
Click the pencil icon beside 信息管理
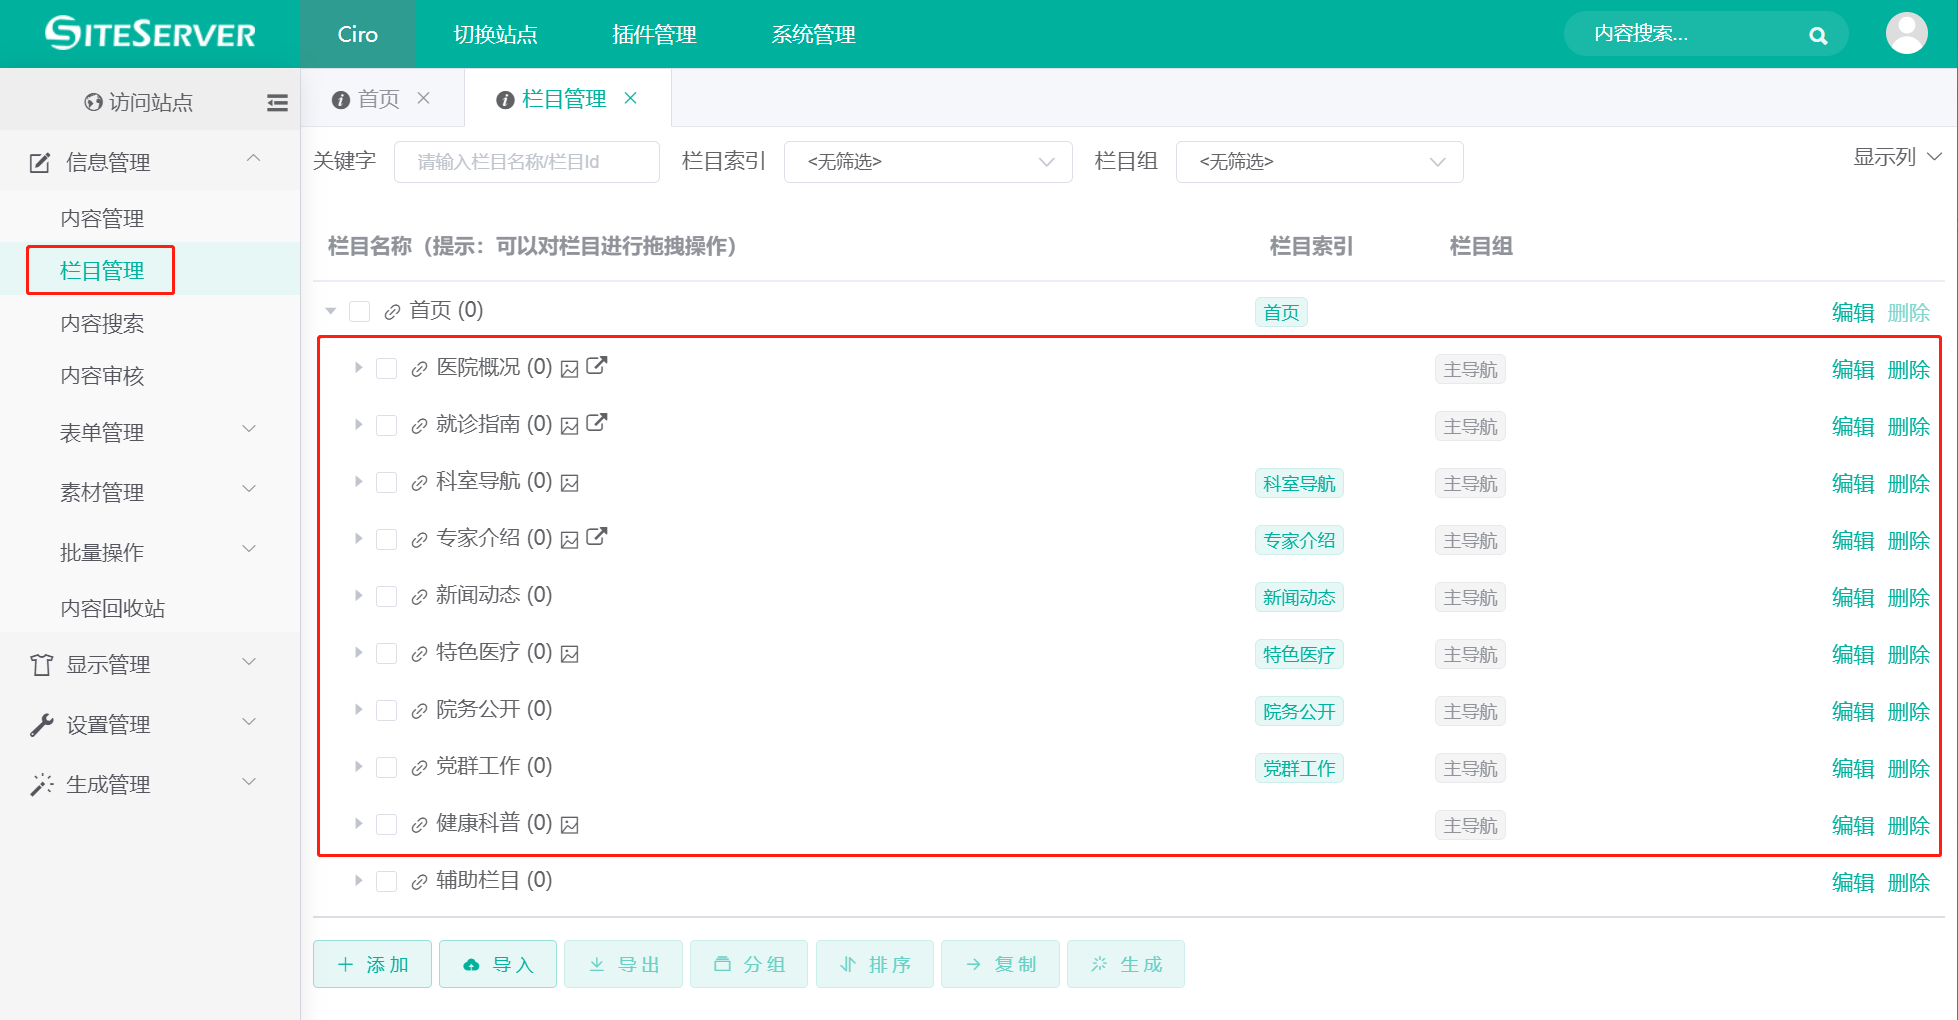tap(39, 161)
